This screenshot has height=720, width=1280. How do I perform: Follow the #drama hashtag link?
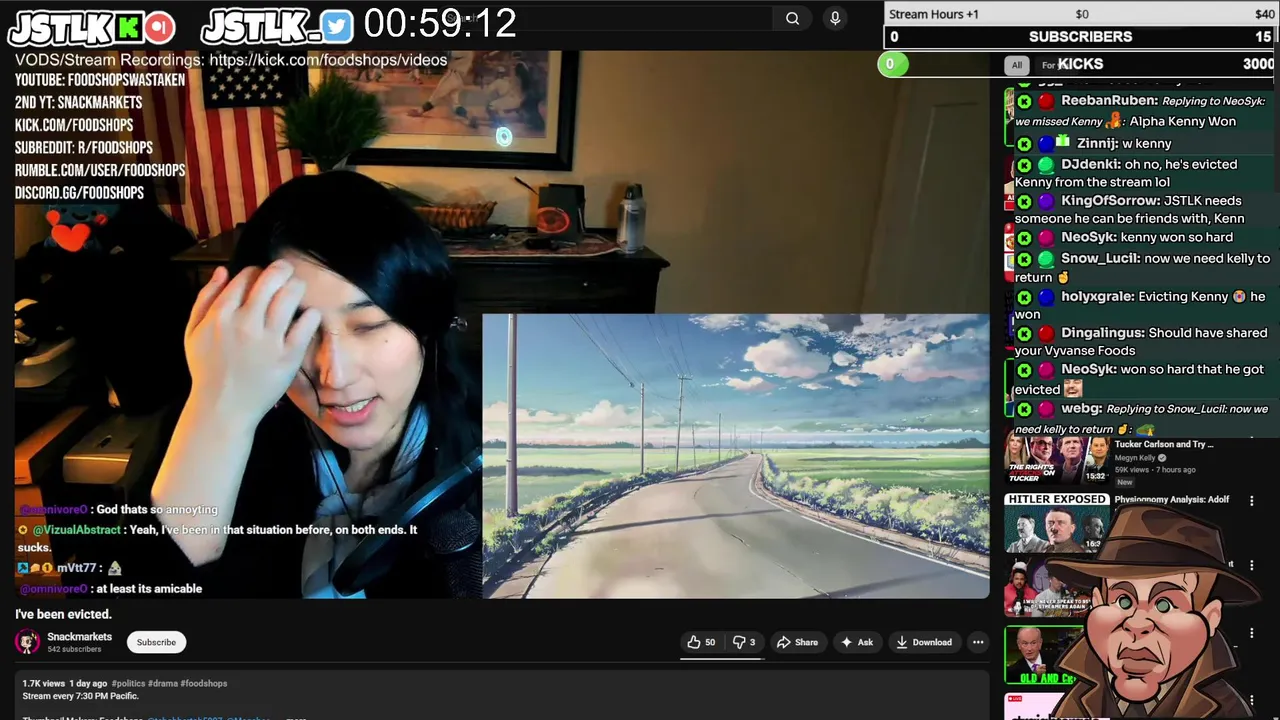(x=162, y=683)
